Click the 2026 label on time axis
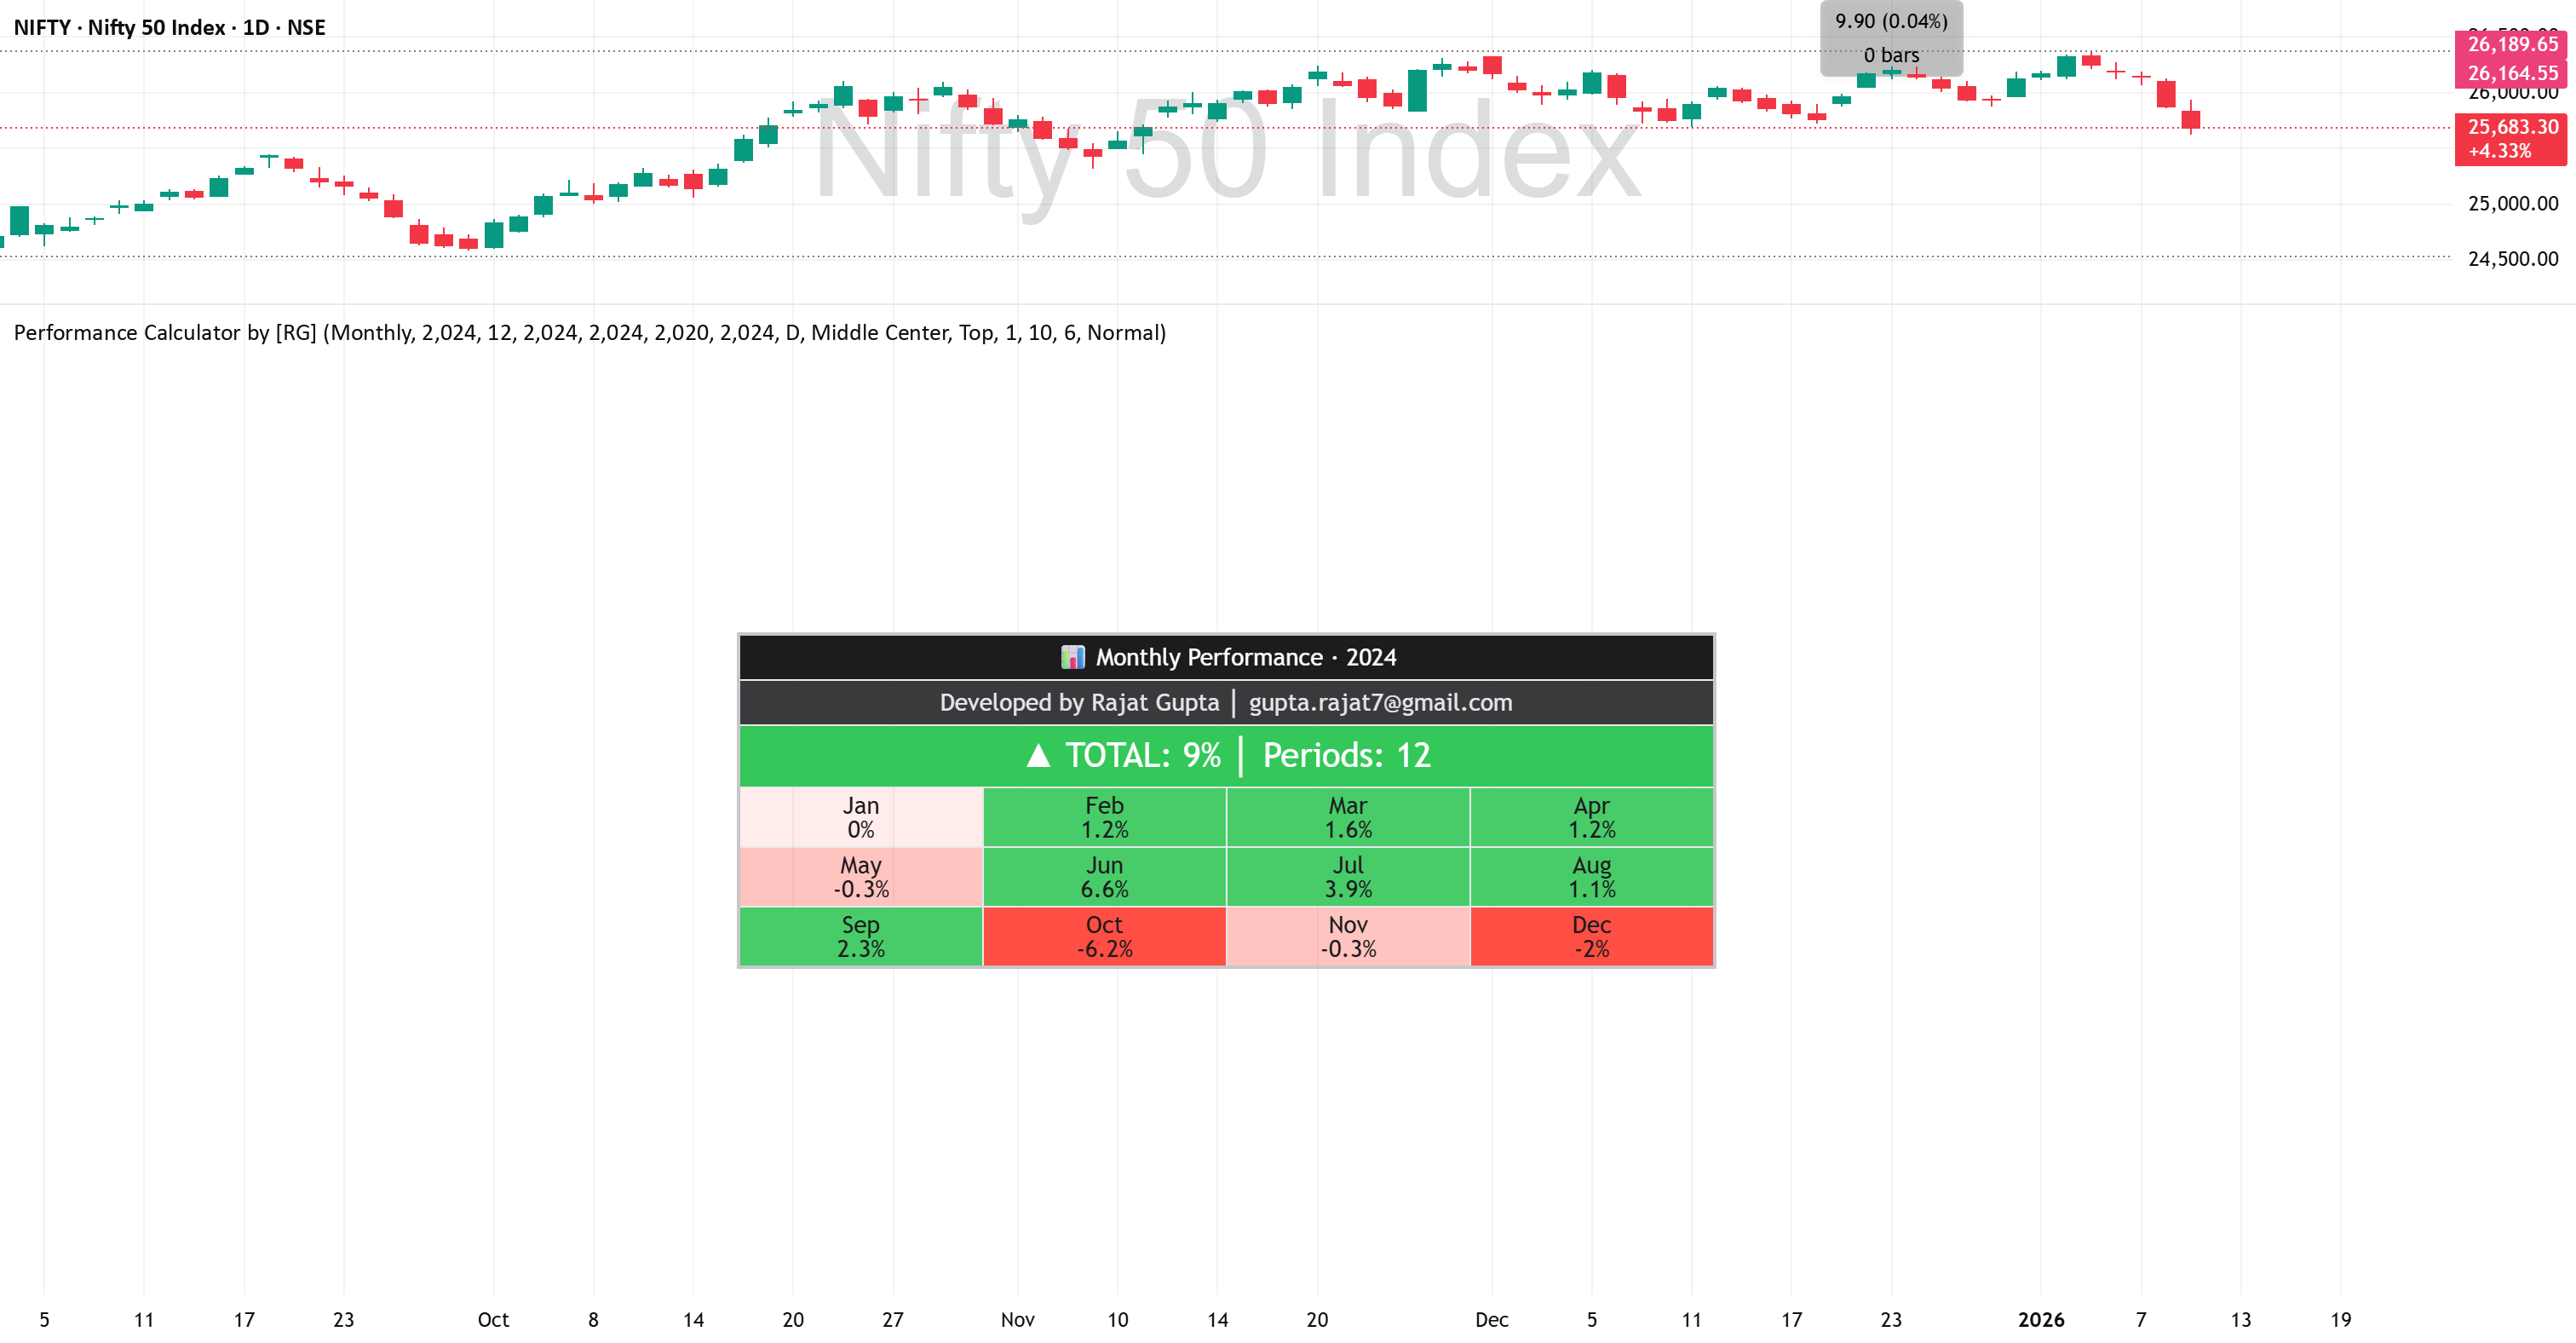 point(2041,1319)
